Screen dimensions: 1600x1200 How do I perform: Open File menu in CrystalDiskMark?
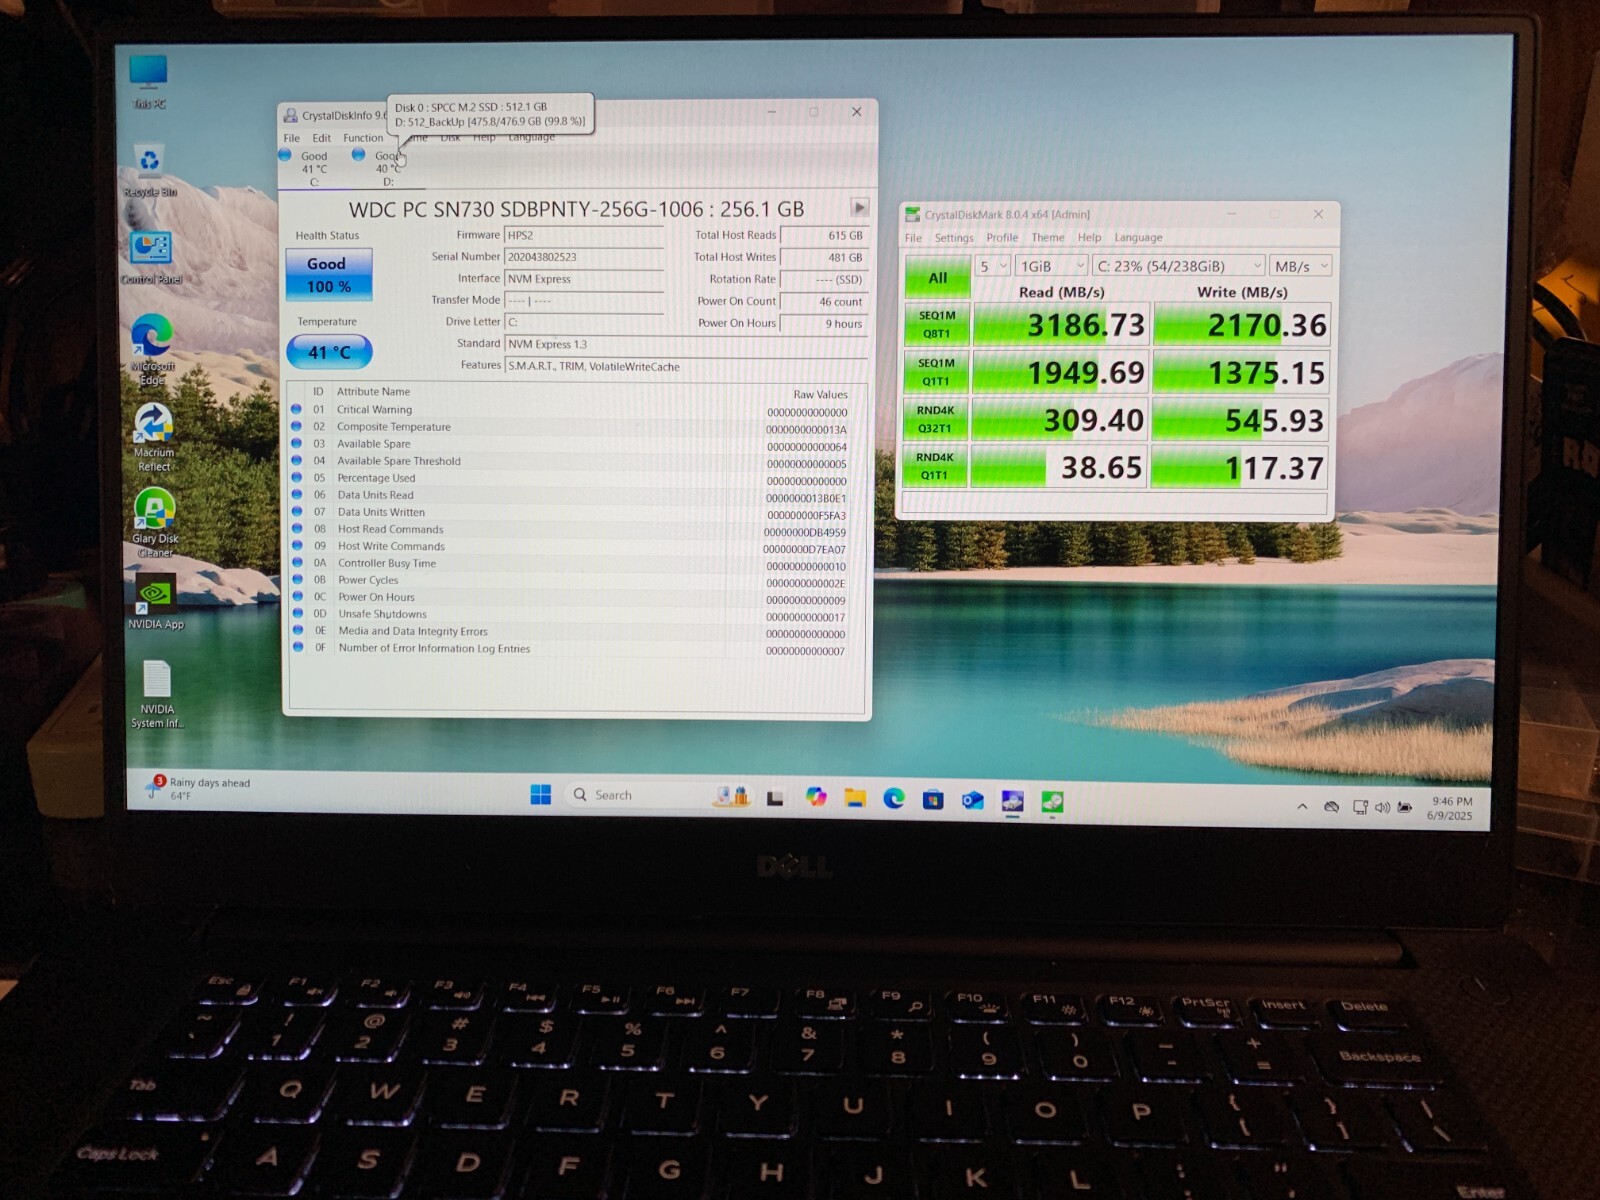pyautogui.click(x=913, y=238)
